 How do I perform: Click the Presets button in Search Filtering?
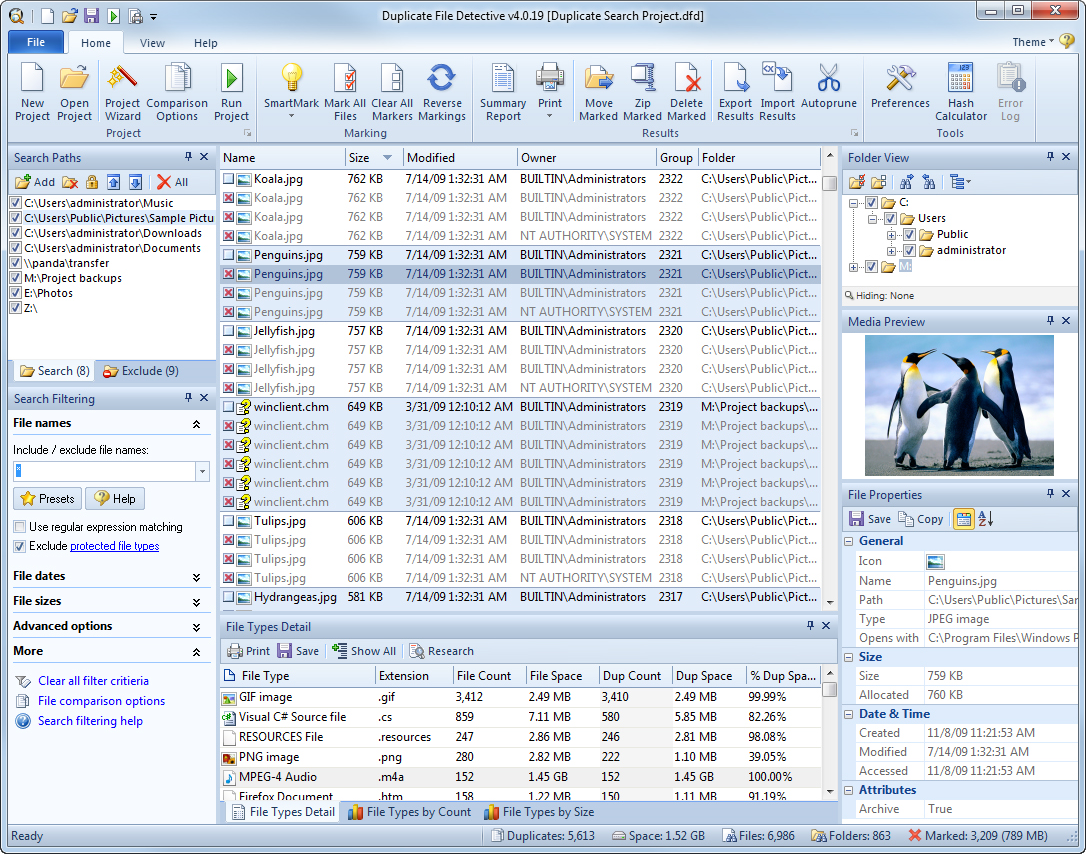pos(46,498)
